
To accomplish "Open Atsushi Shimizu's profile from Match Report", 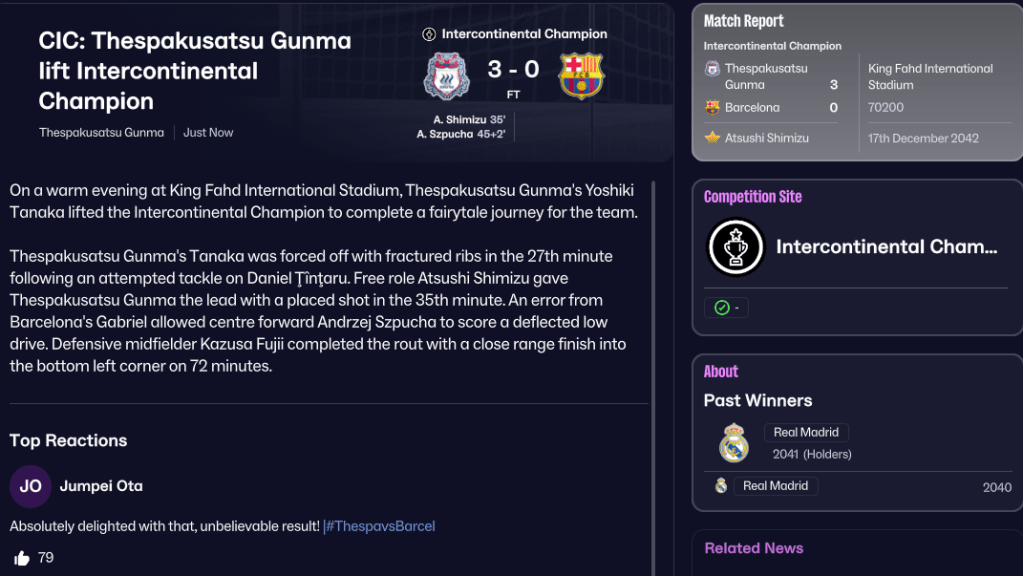I will pyautogui.click(x=767, y=138).
